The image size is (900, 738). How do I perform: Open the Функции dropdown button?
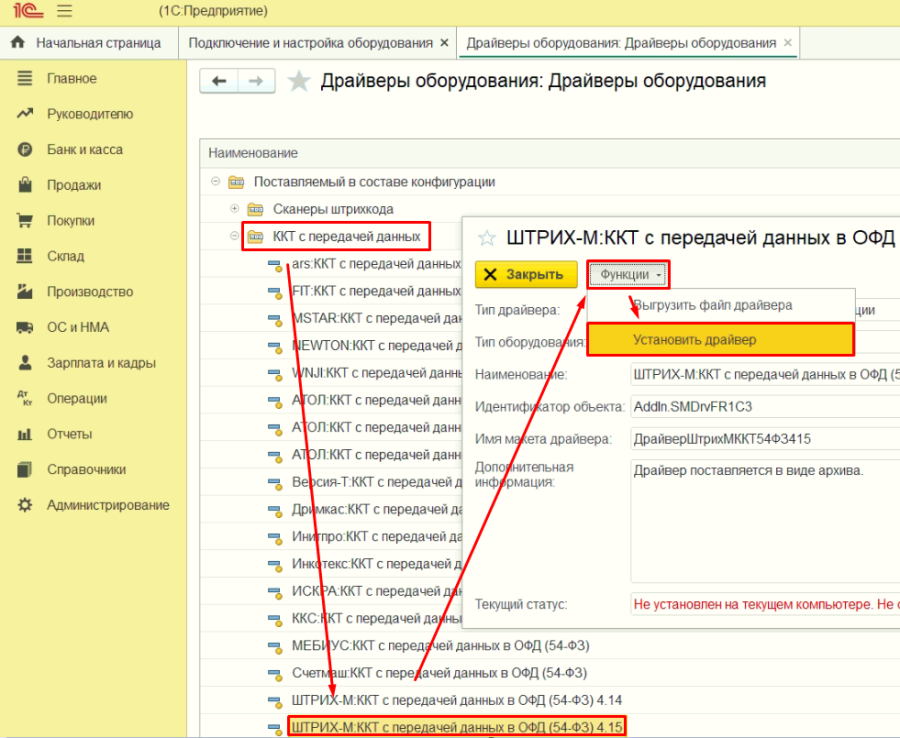point(627,274)
